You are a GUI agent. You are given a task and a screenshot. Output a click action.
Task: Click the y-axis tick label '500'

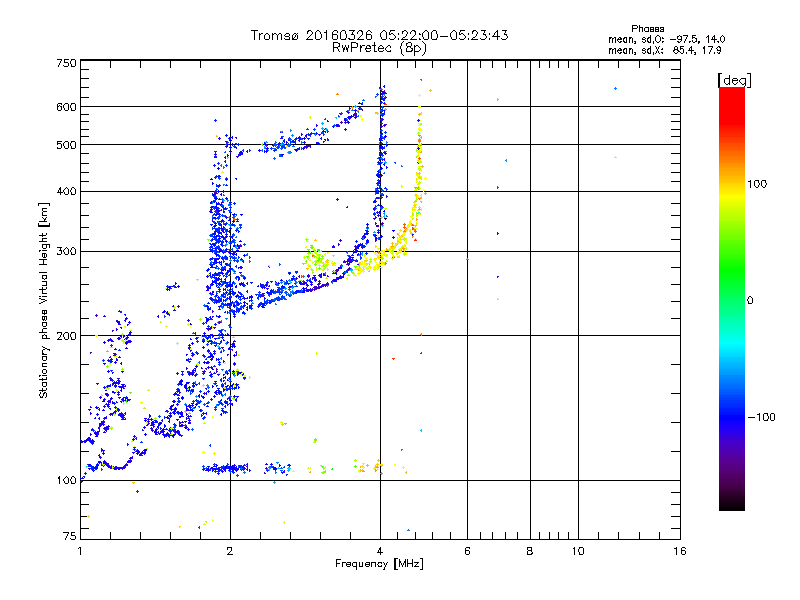[x=66, y=145]
